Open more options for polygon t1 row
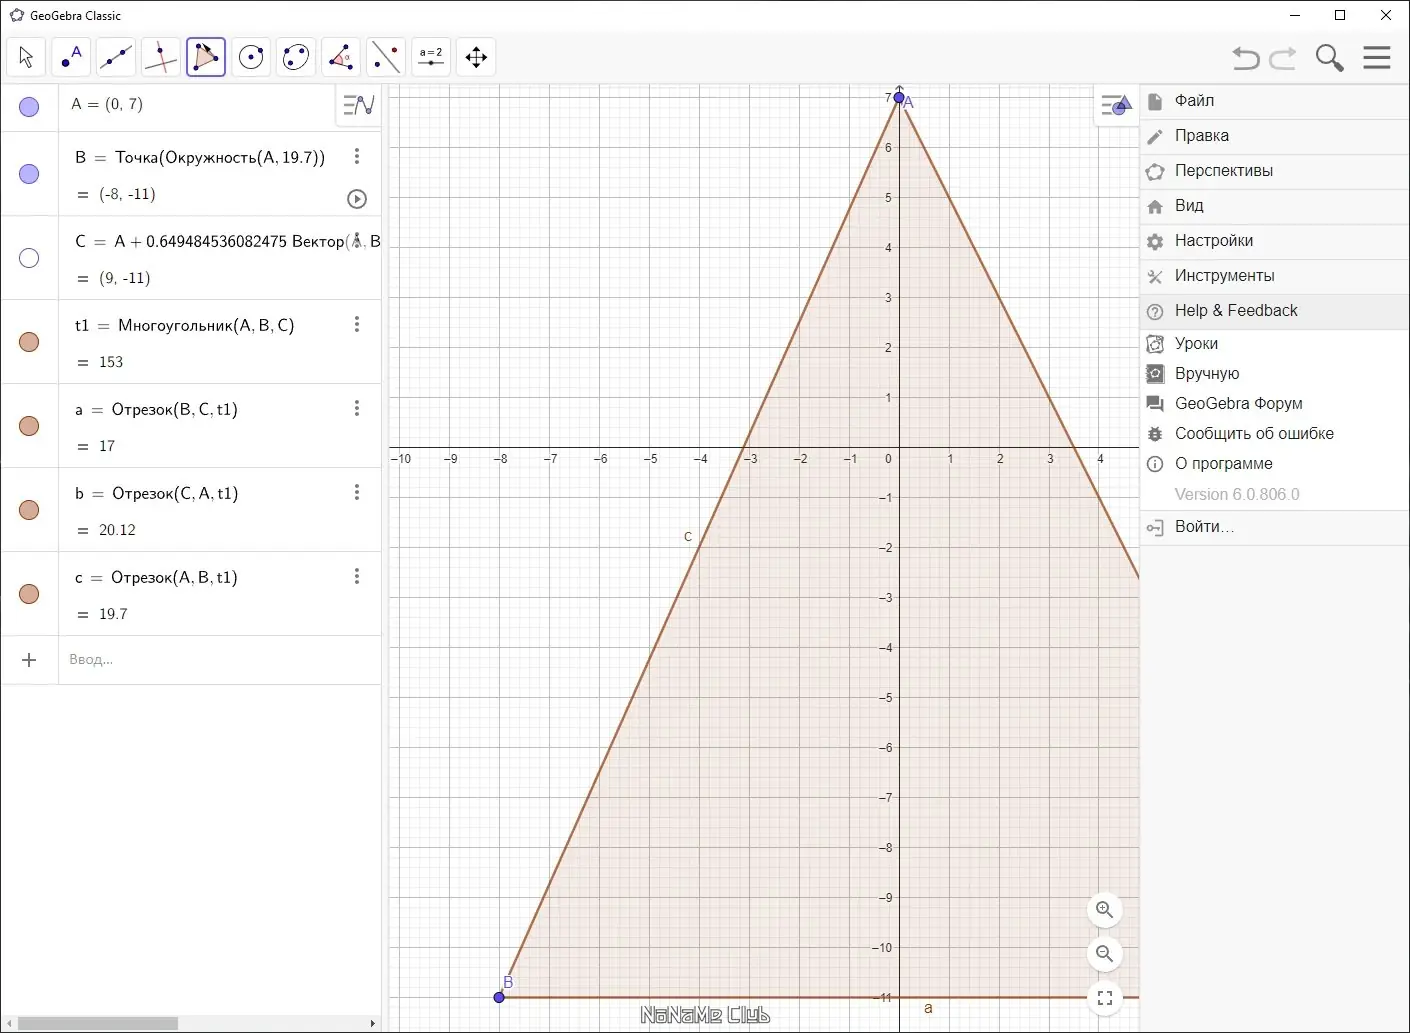 (357, 325)
